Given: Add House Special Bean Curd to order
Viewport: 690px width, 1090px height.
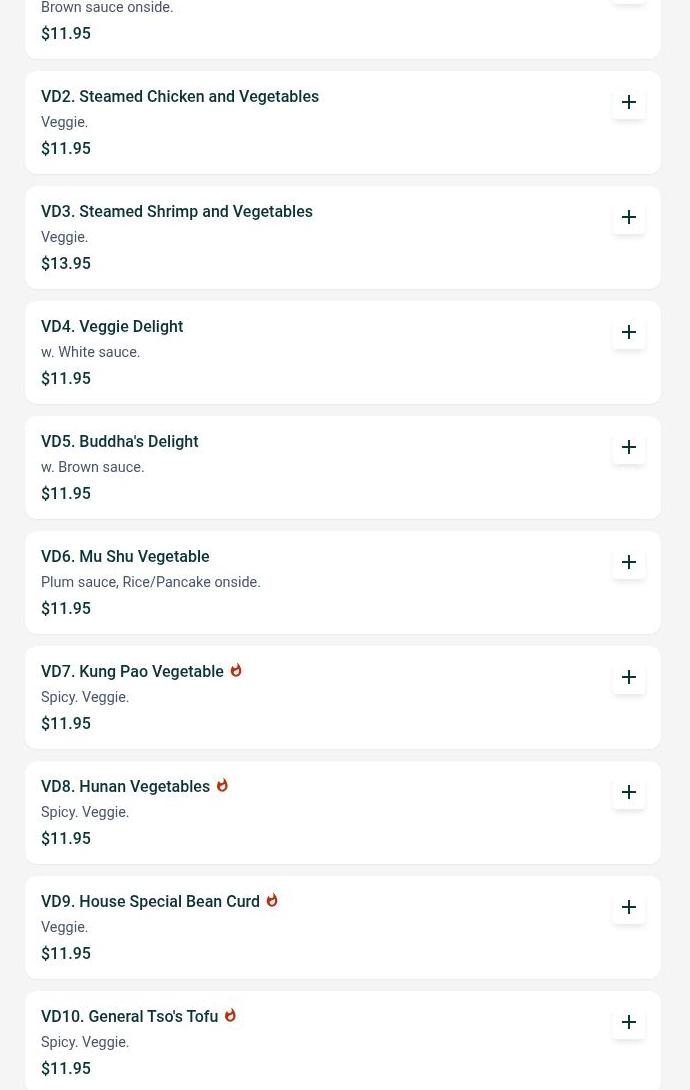Looking at the screenshot, I should (x=629, y=907).
